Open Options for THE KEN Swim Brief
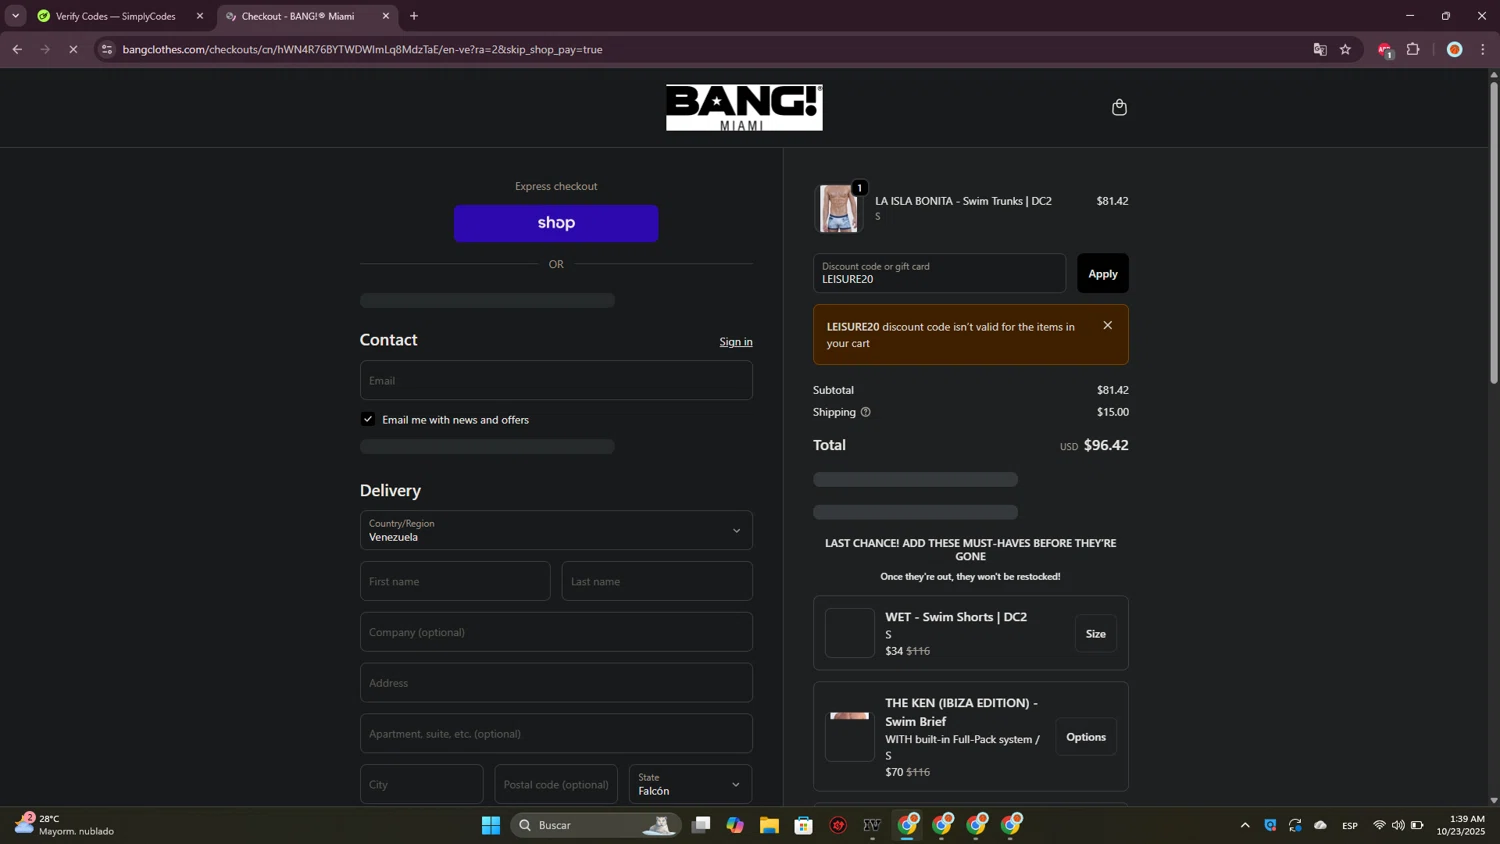 pos(1086,737)
